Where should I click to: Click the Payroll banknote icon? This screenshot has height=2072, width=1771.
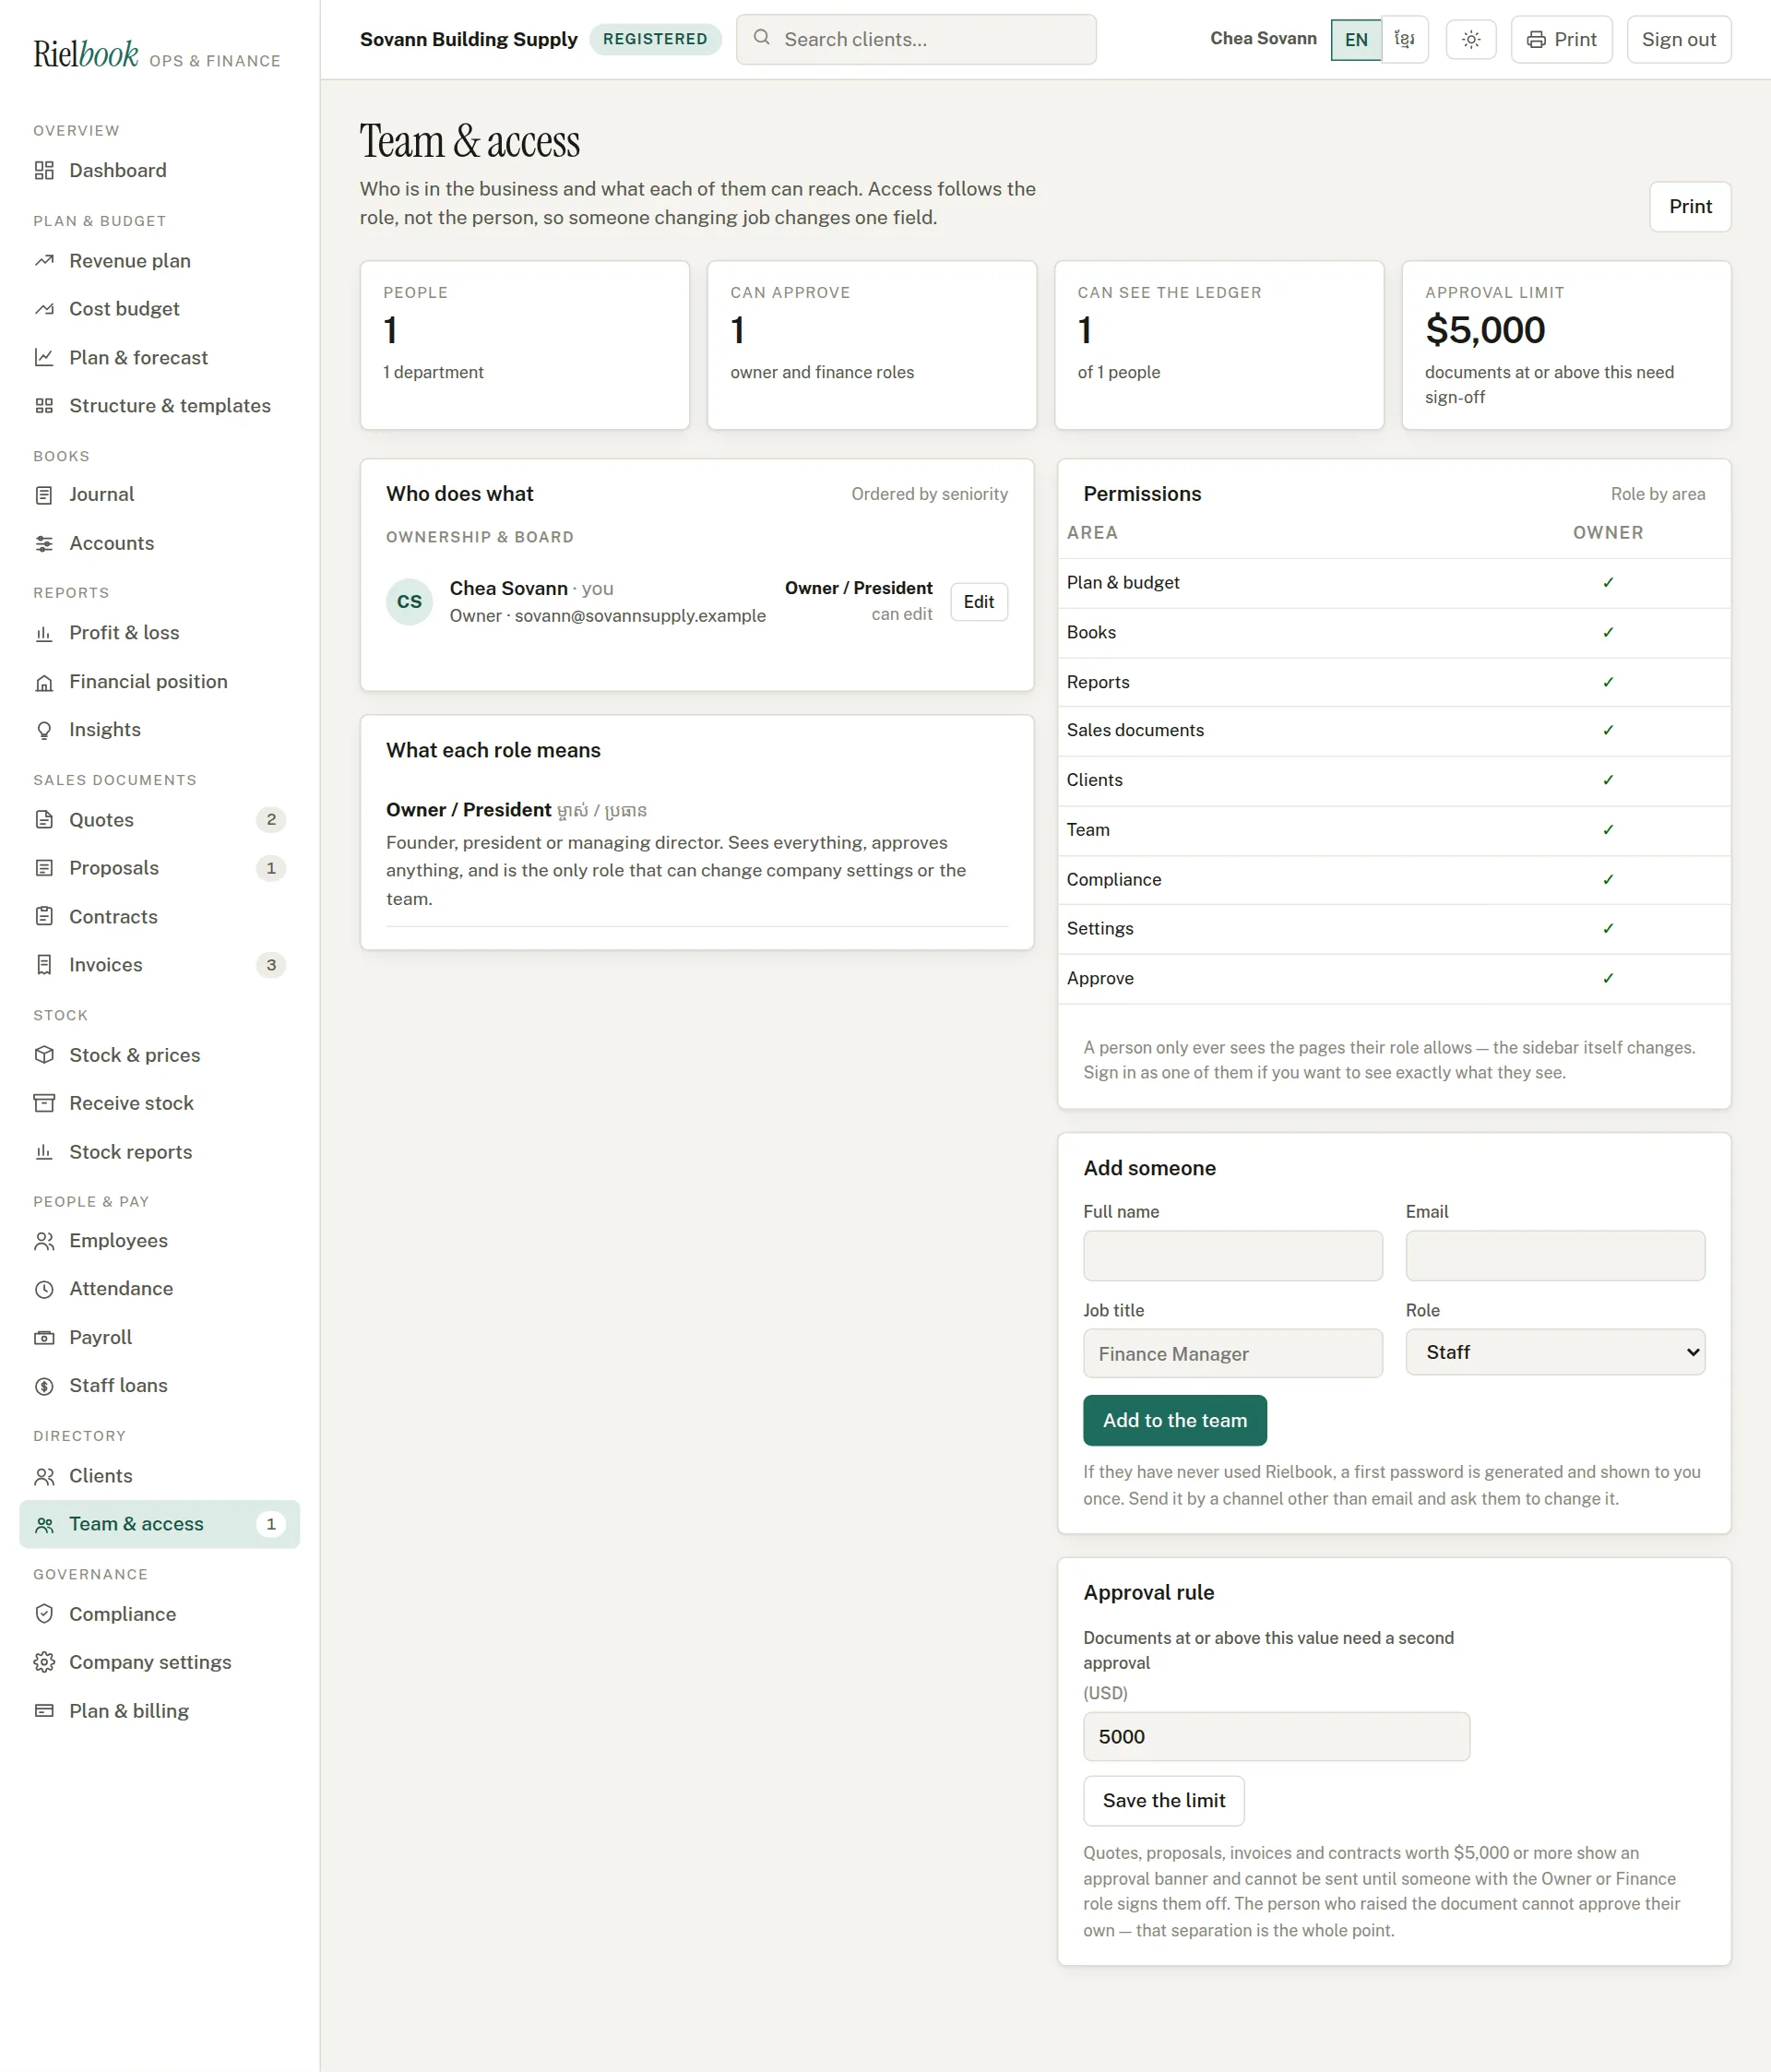tap(44, 1337)
